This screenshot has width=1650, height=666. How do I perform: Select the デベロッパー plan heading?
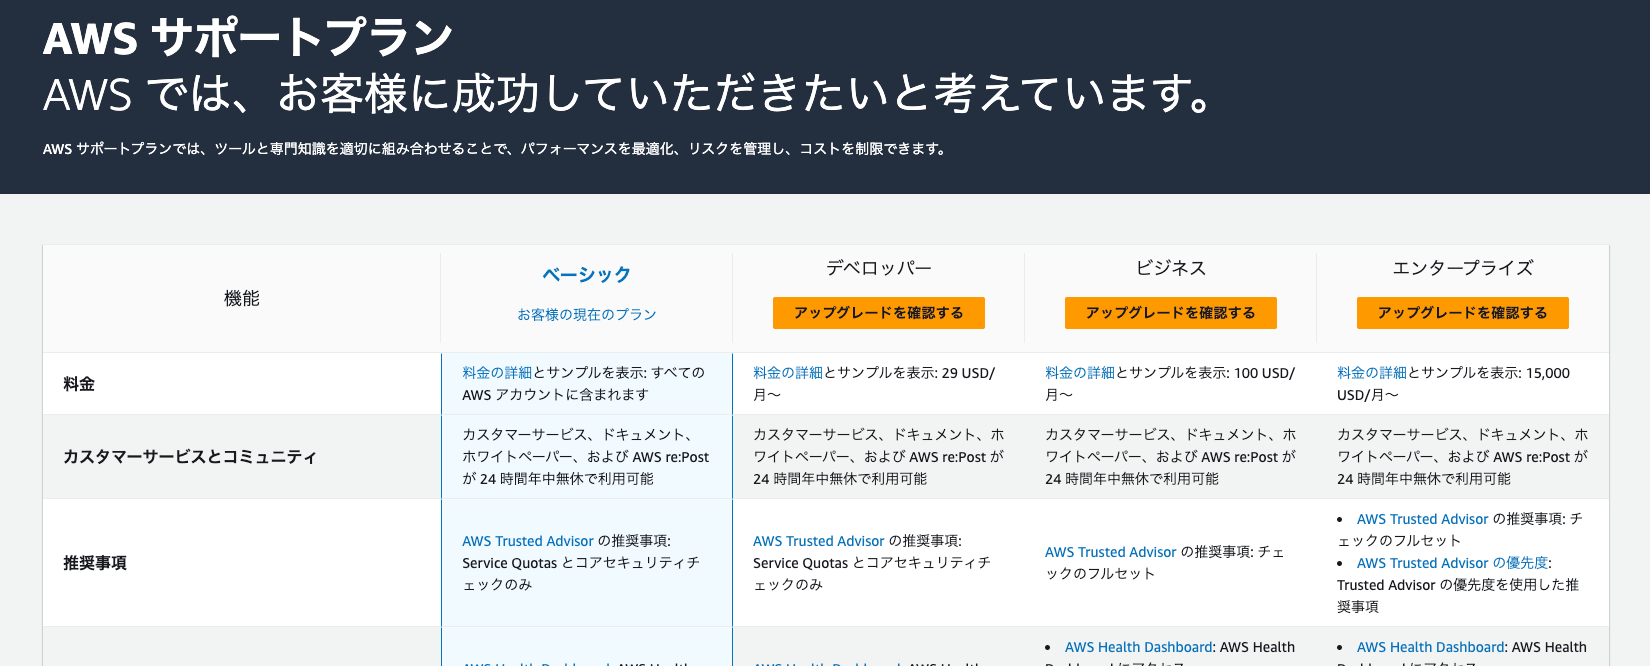coord(878,268)
